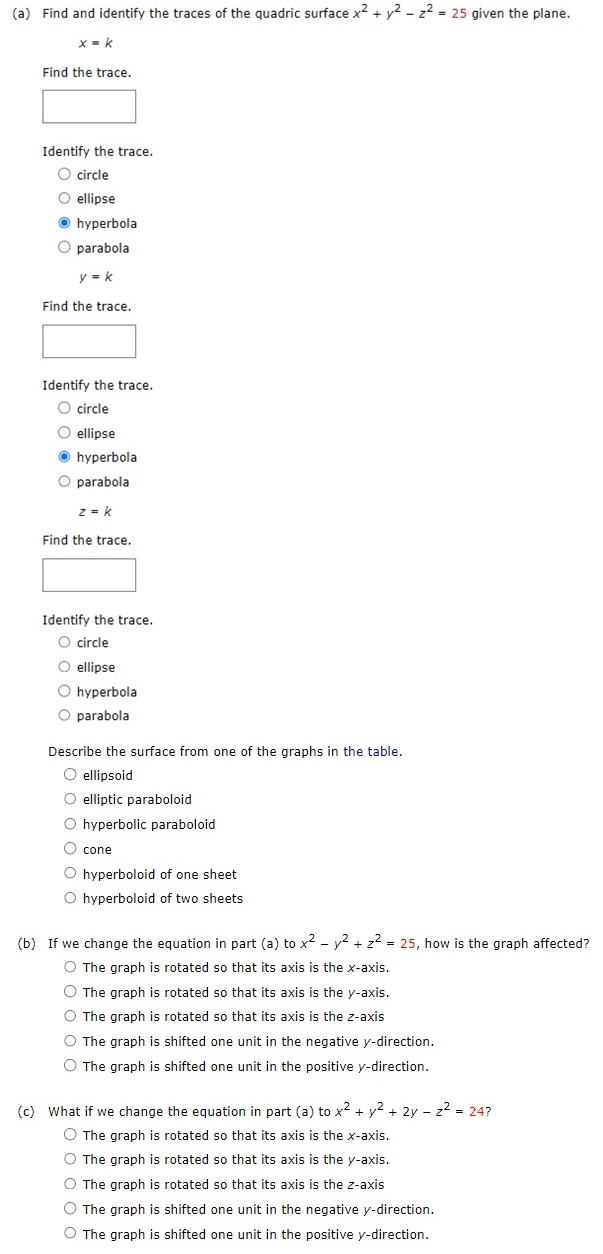This screenshot has height=1254, width=603.
Task: Select the "cone" surface option
Action: pyautogui.click(x=71, y=849)
